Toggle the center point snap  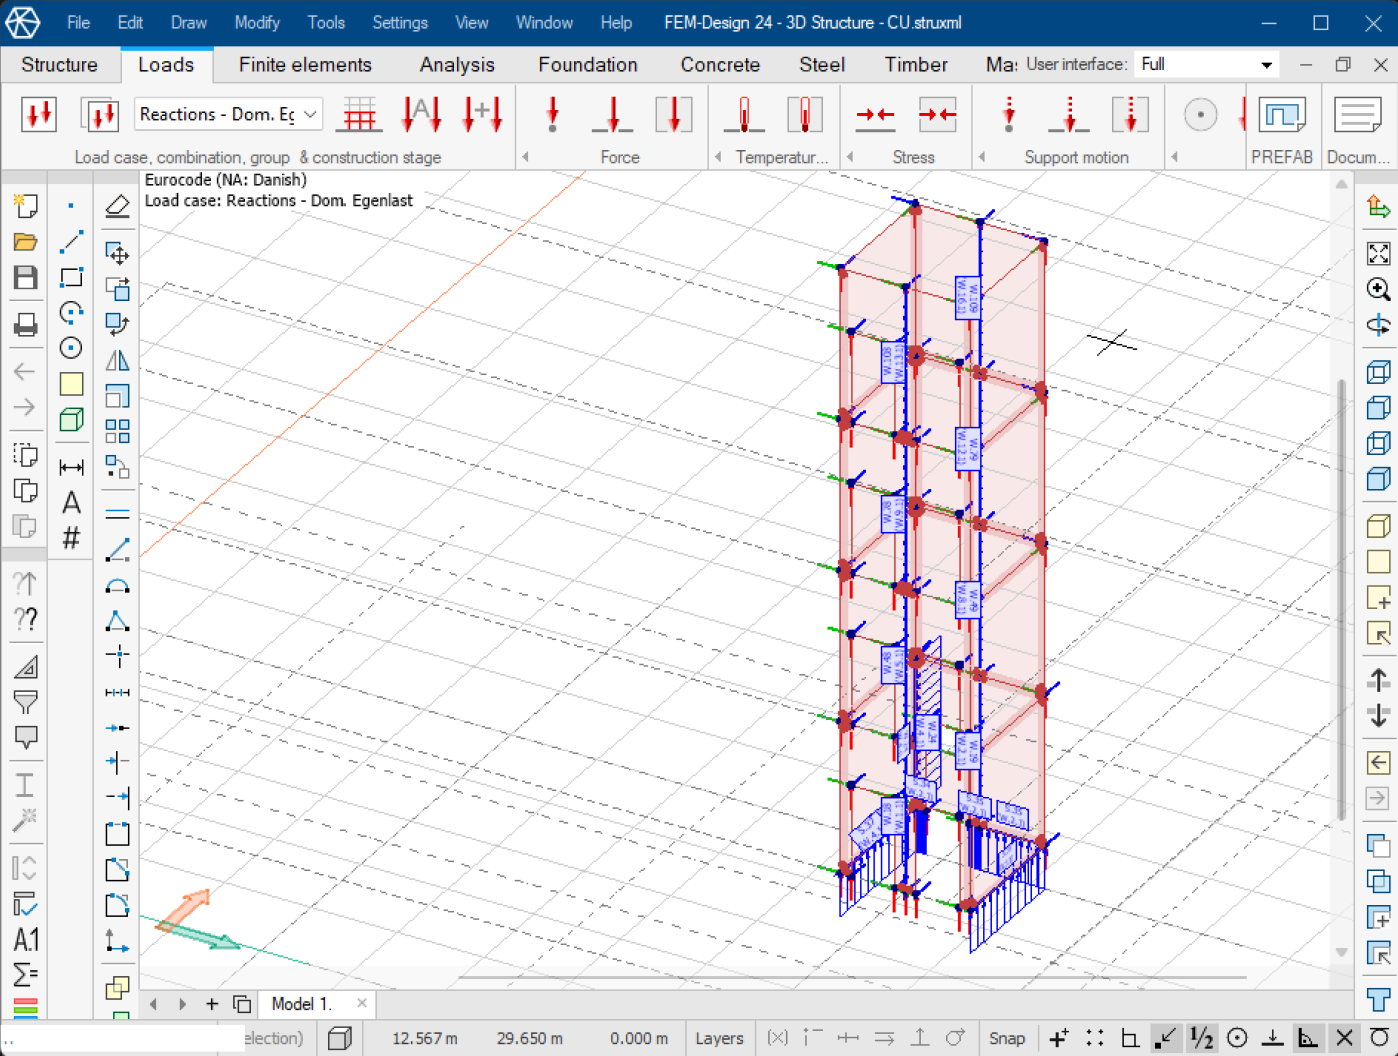click(x=1237, y=1038)
